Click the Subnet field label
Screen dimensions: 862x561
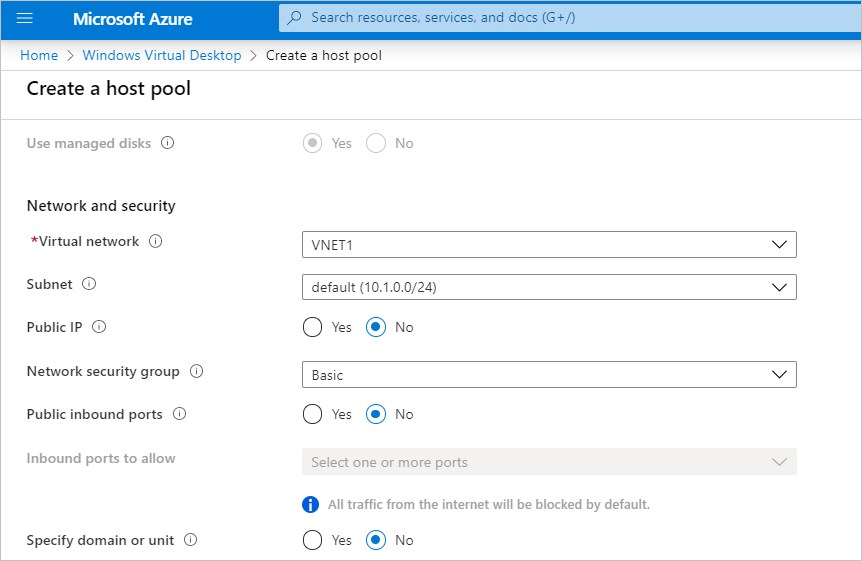coord(49,284)
